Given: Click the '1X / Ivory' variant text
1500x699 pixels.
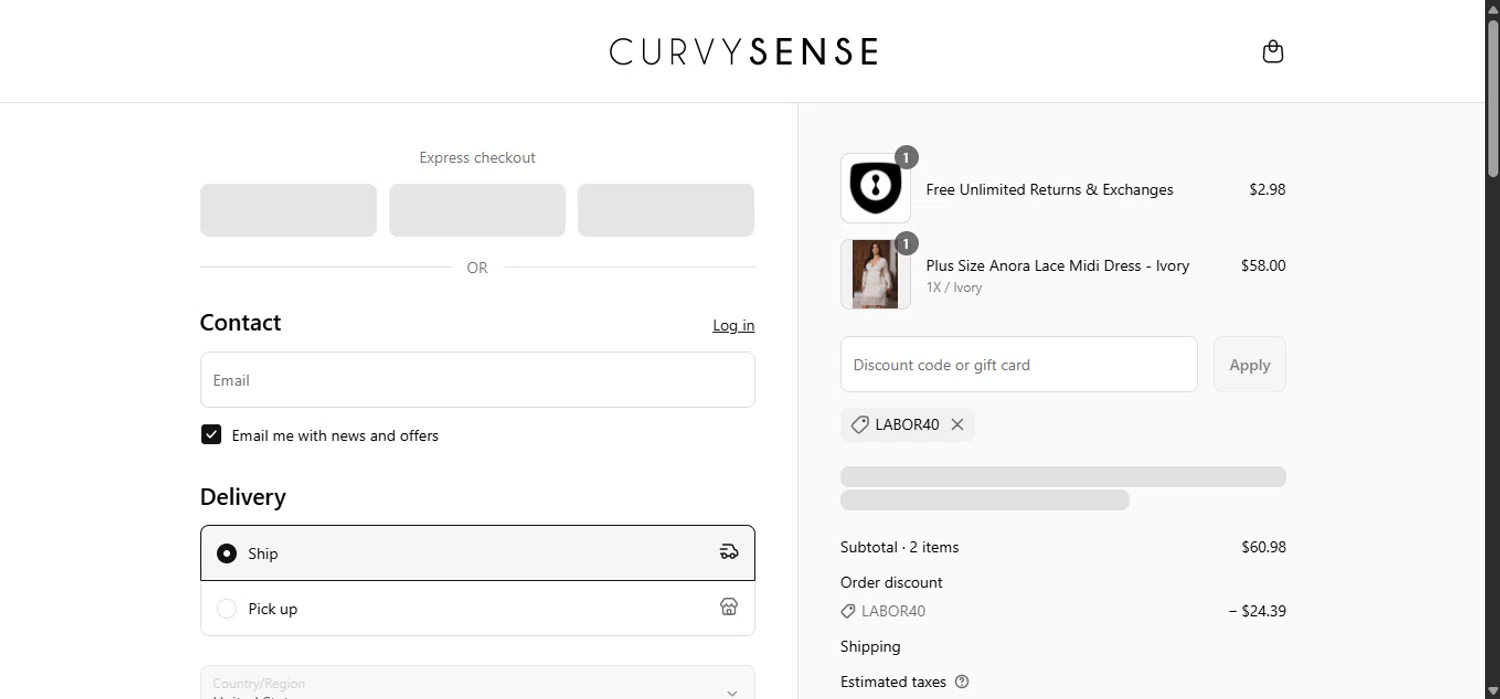Looking at the screenshot, I should [x=954, y=287].
